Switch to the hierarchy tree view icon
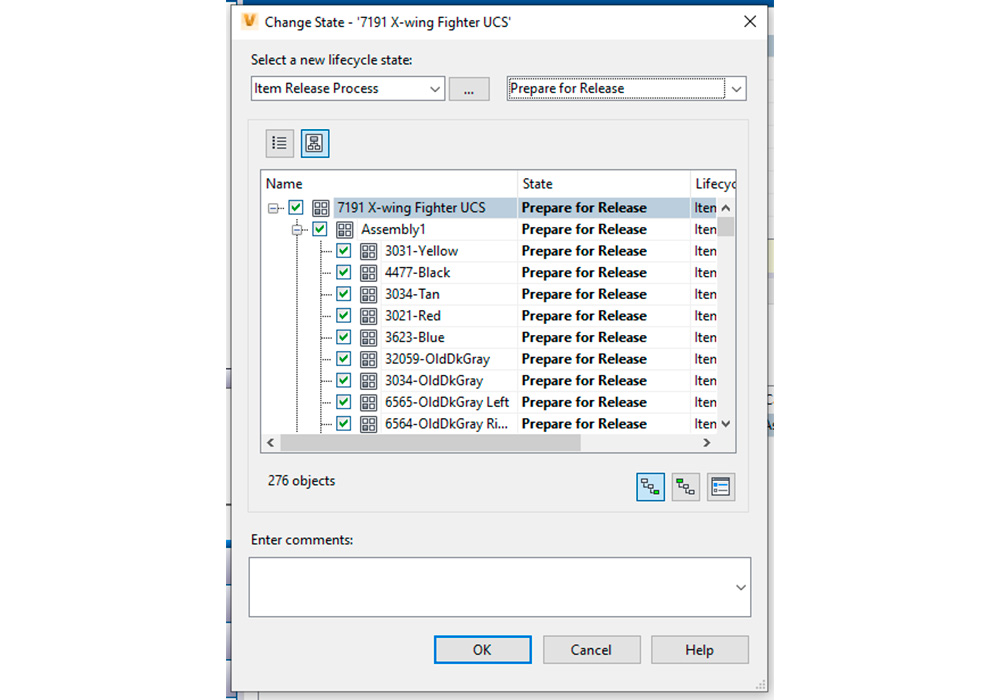The width and height of the screenshot is (1000, 700). (314, 143)
